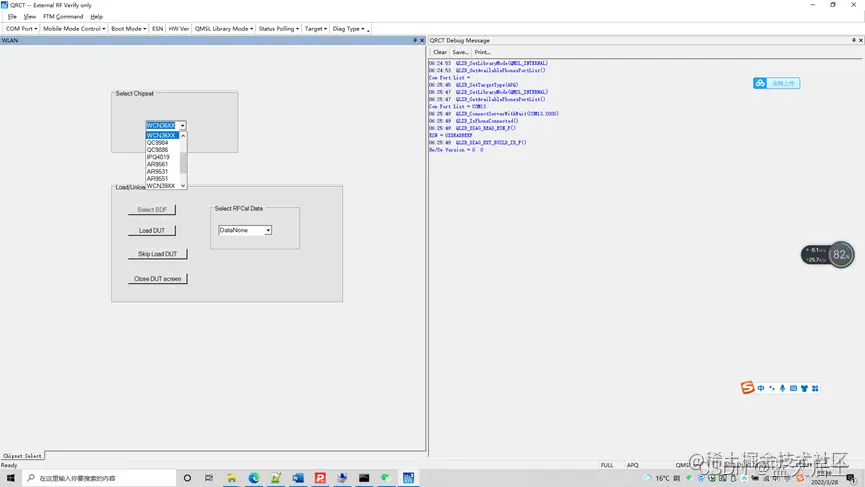The width and height of the screenshot is (865, 487).
Task: Open the QMSL Library Mode dropdown
Action: click(223, 29)
